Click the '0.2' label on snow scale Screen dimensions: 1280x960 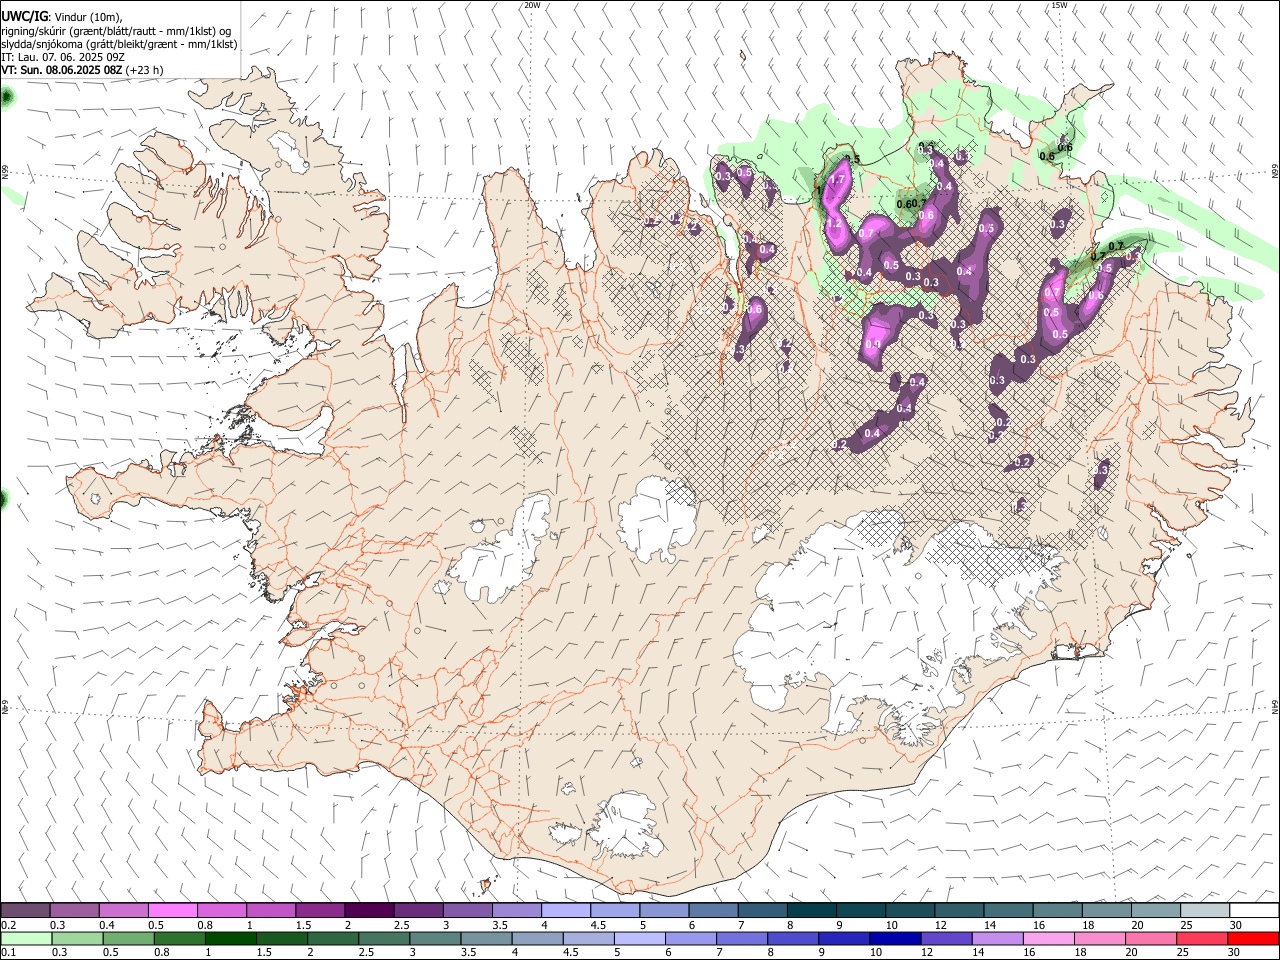(x=10, y=925)
